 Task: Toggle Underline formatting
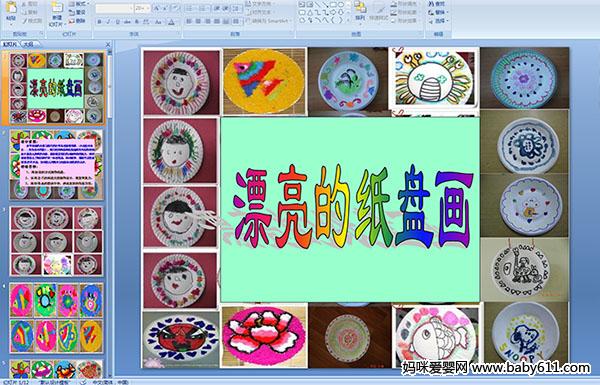(x=117, y=22)
